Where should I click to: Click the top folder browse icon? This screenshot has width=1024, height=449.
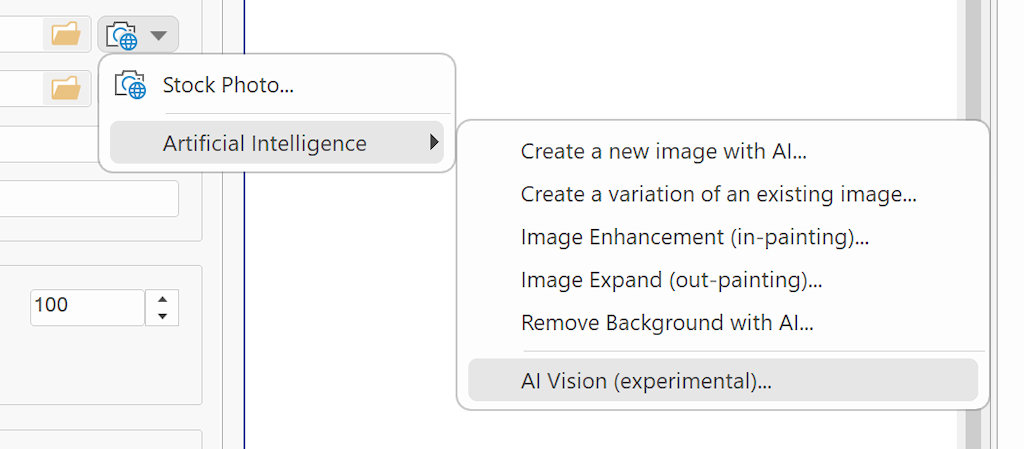click(67, 33)
